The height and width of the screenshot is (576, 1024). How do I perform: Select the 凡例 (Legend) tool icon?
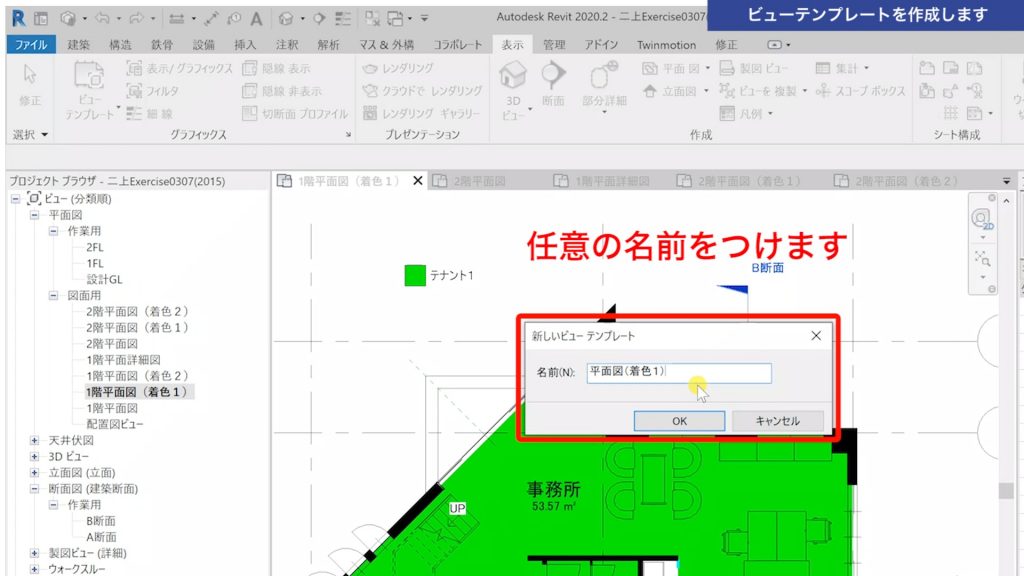pyautogui.click(x=727, y=112)
